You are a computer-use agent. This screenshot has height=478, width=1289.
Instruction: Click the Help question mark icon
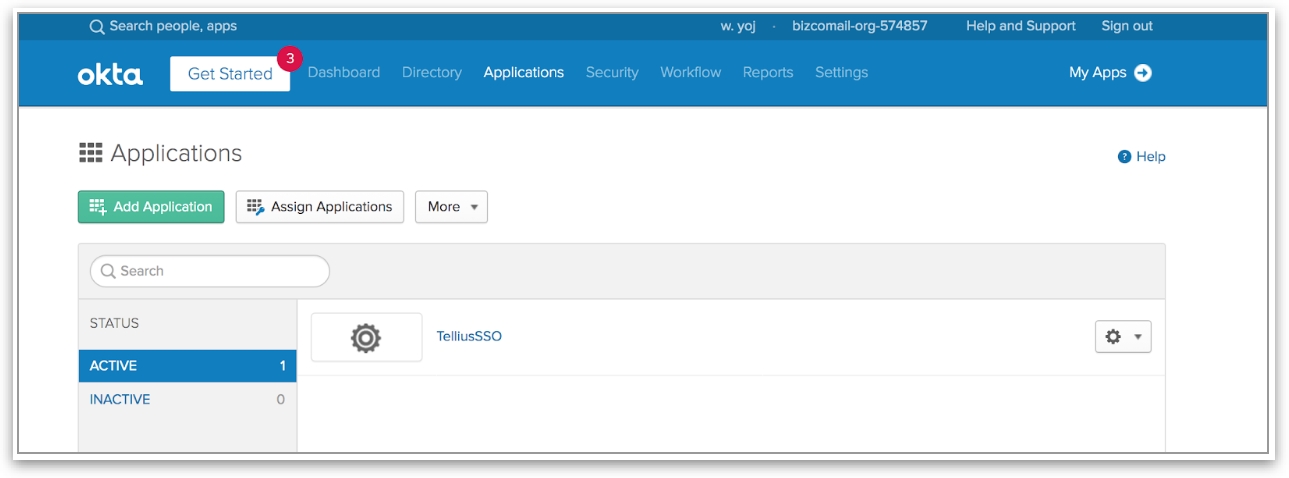1124,157
